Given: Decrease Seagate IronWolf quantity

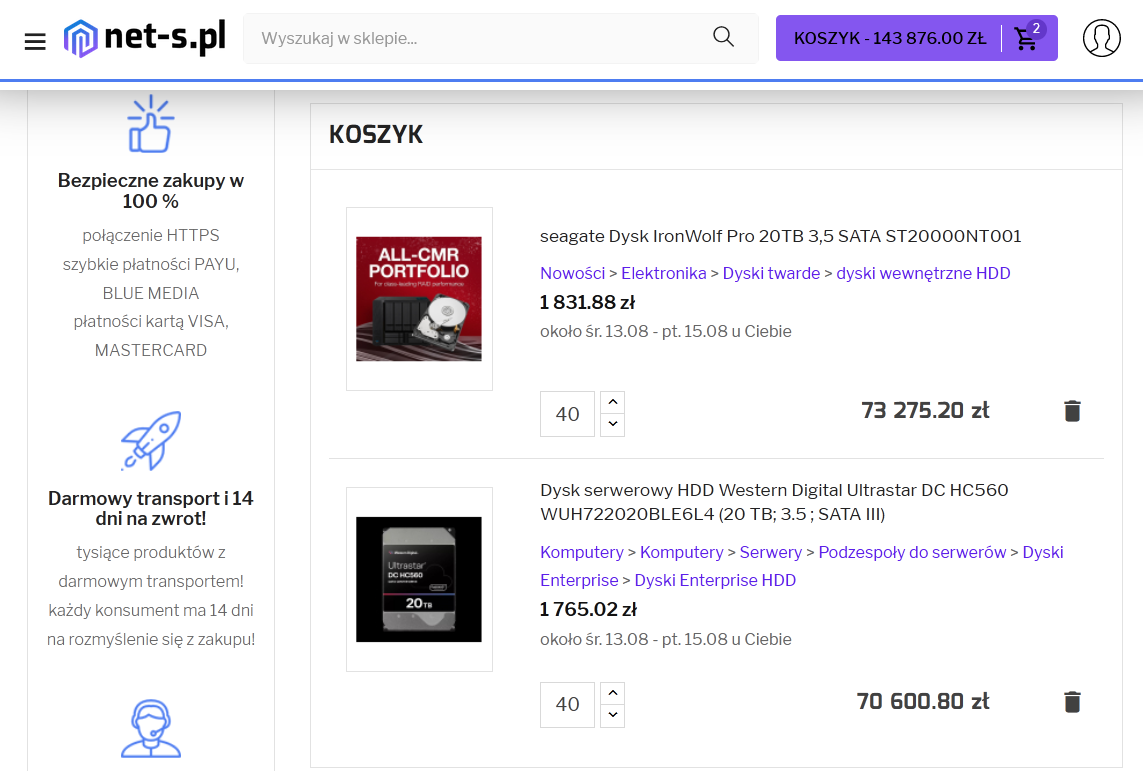Looking at the screenshot, I should (x=612, y=425).
